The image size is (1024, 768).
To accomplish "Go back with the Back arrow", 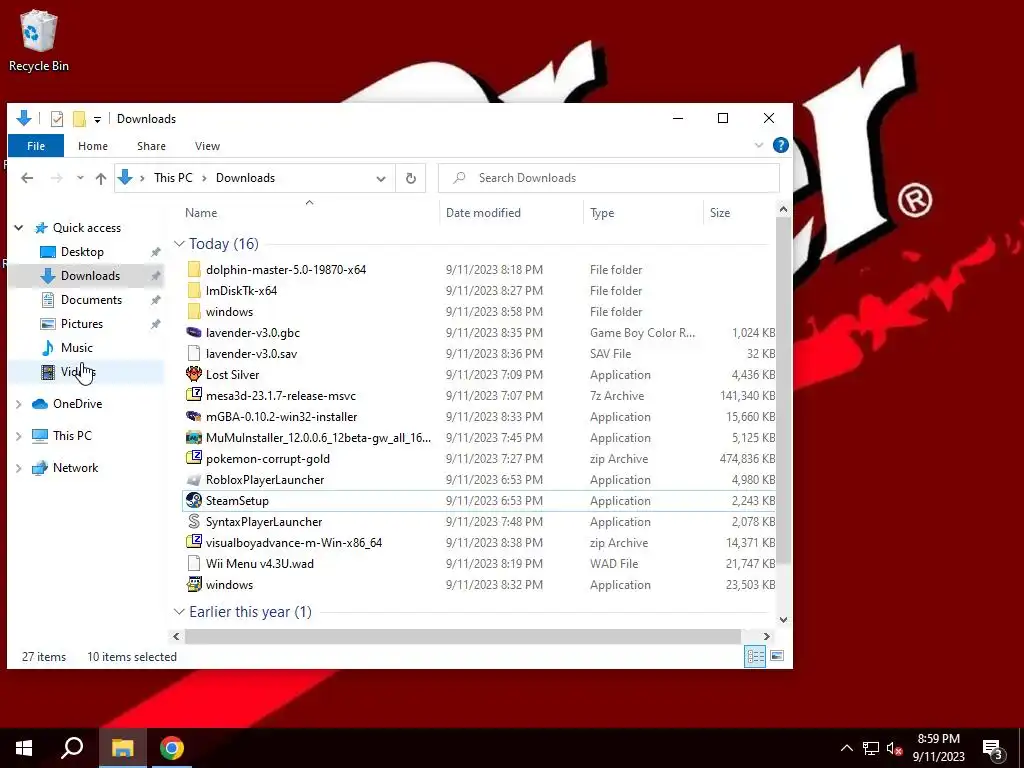I will 27,178.
